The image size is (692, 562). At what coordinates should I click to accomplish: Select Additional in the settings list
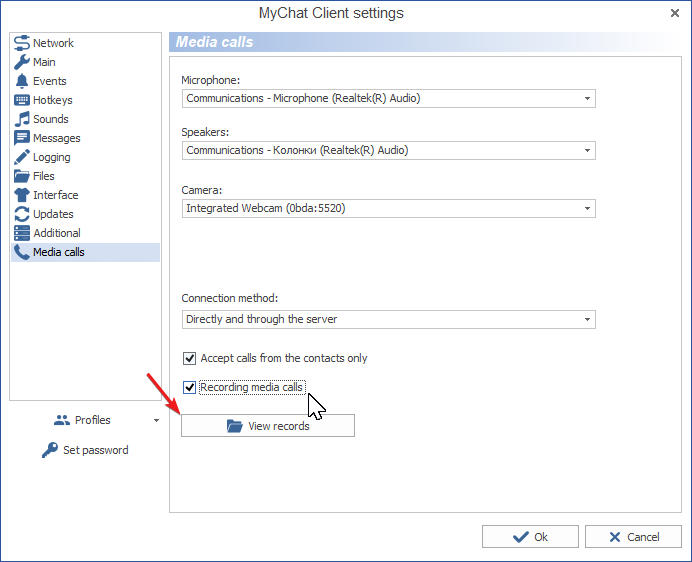point(56,233)
